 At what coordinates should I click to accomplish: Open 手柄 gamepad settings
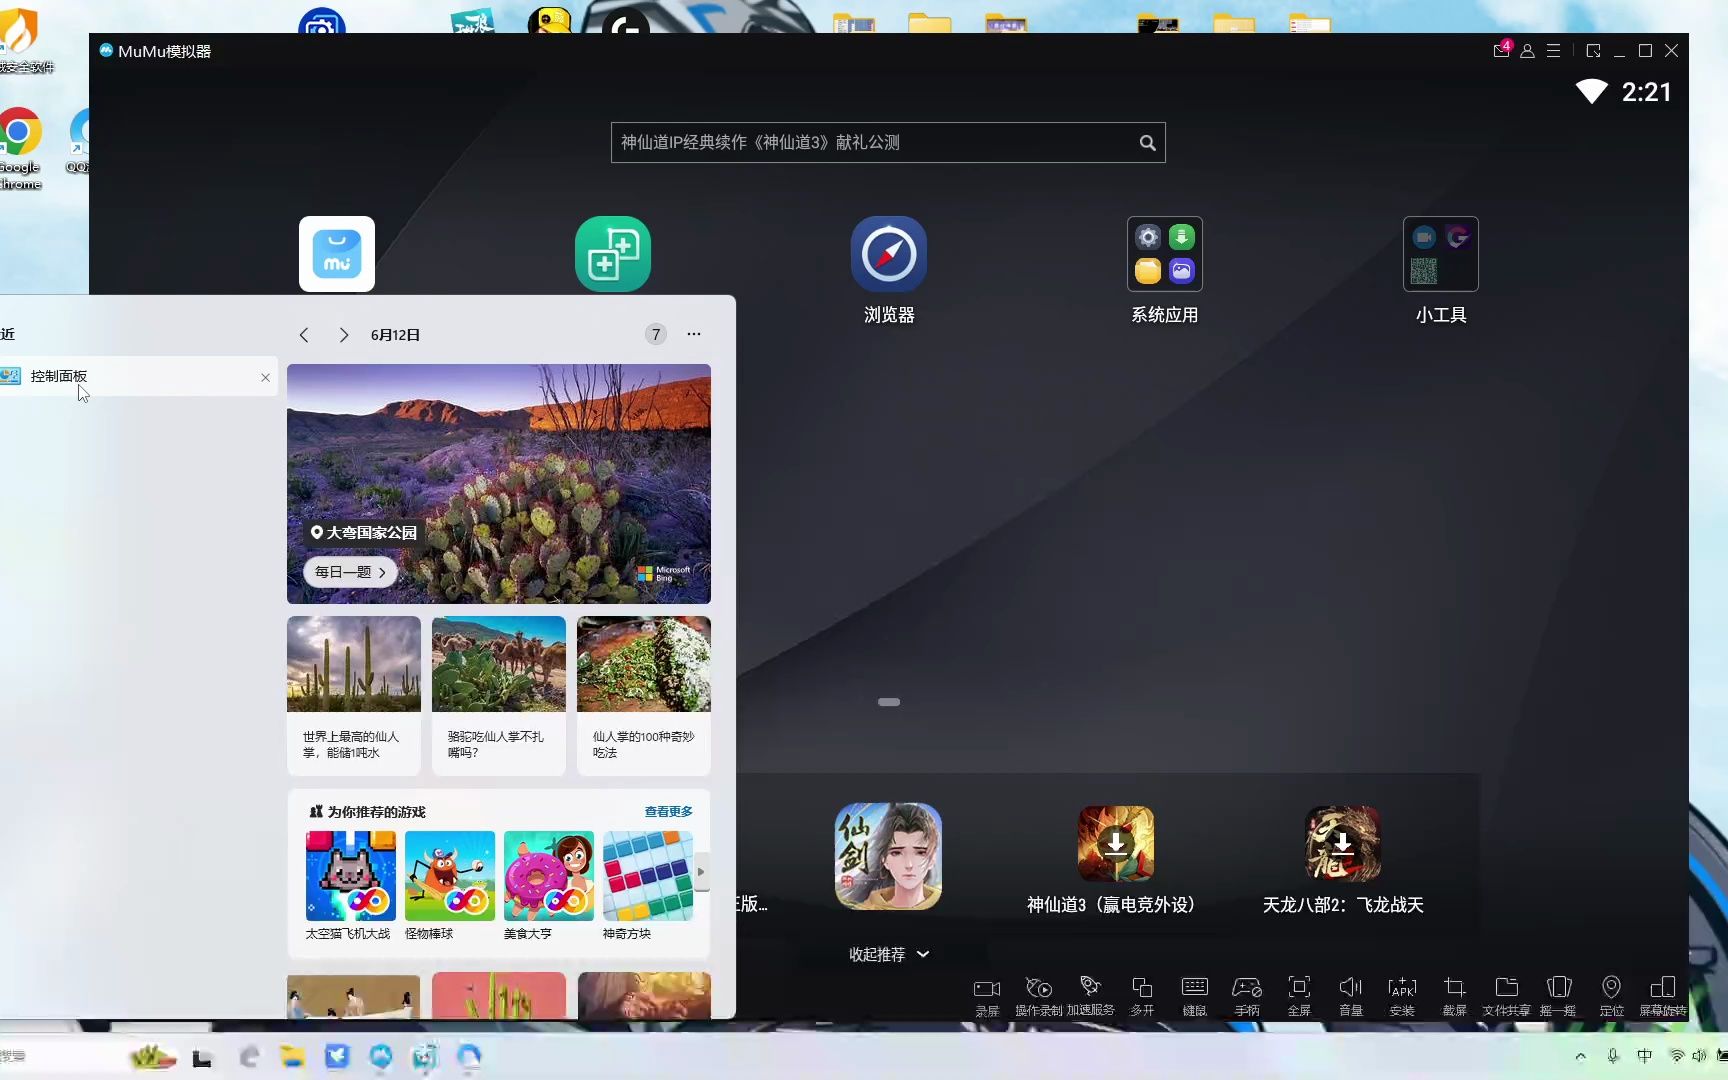pyautogui.click(x=1247, y=996)
